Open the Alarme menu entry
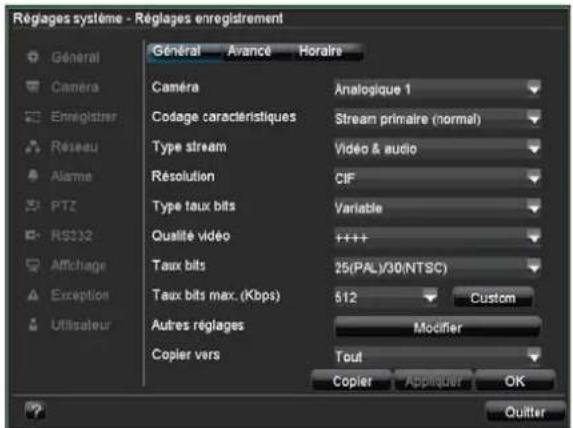573x428 pixels. click(72, 176)
